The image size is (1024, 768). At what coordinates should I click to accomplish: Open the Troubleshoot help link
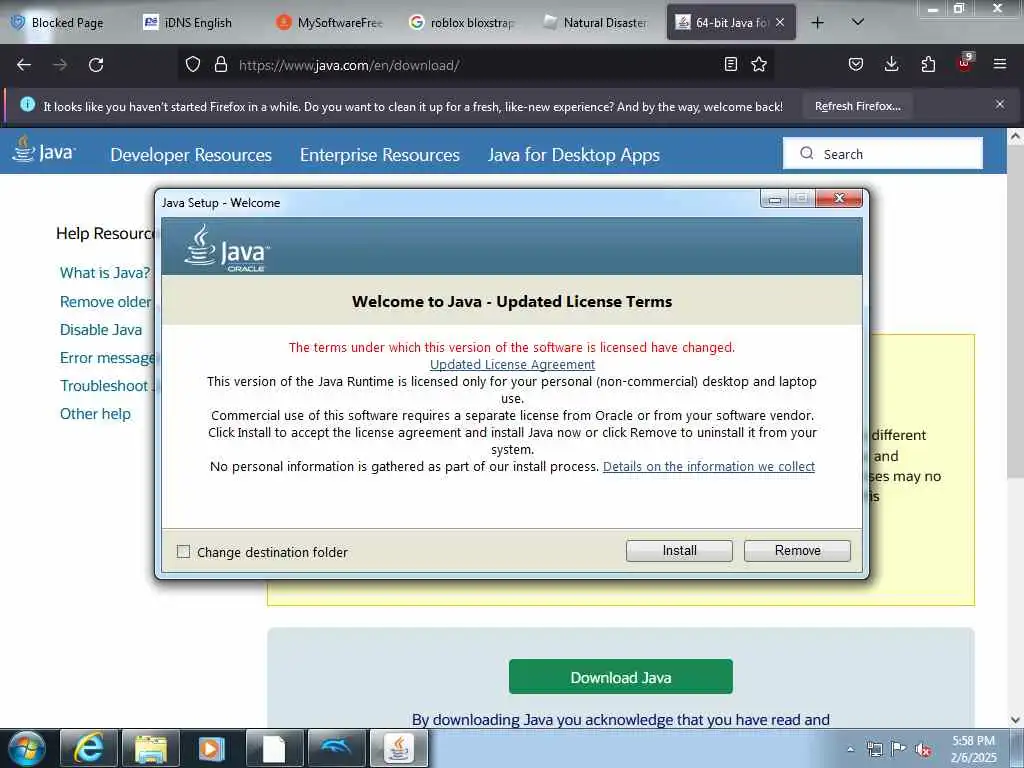pos(106,386)
